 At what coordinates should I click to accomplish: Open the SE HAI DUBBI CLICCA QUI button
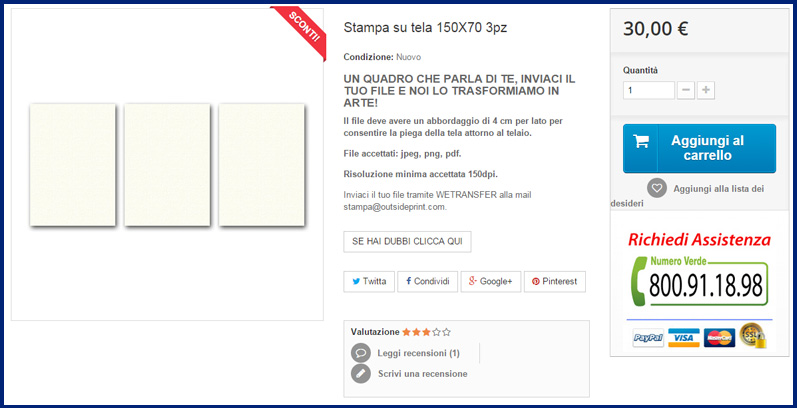tap(407, 242)
